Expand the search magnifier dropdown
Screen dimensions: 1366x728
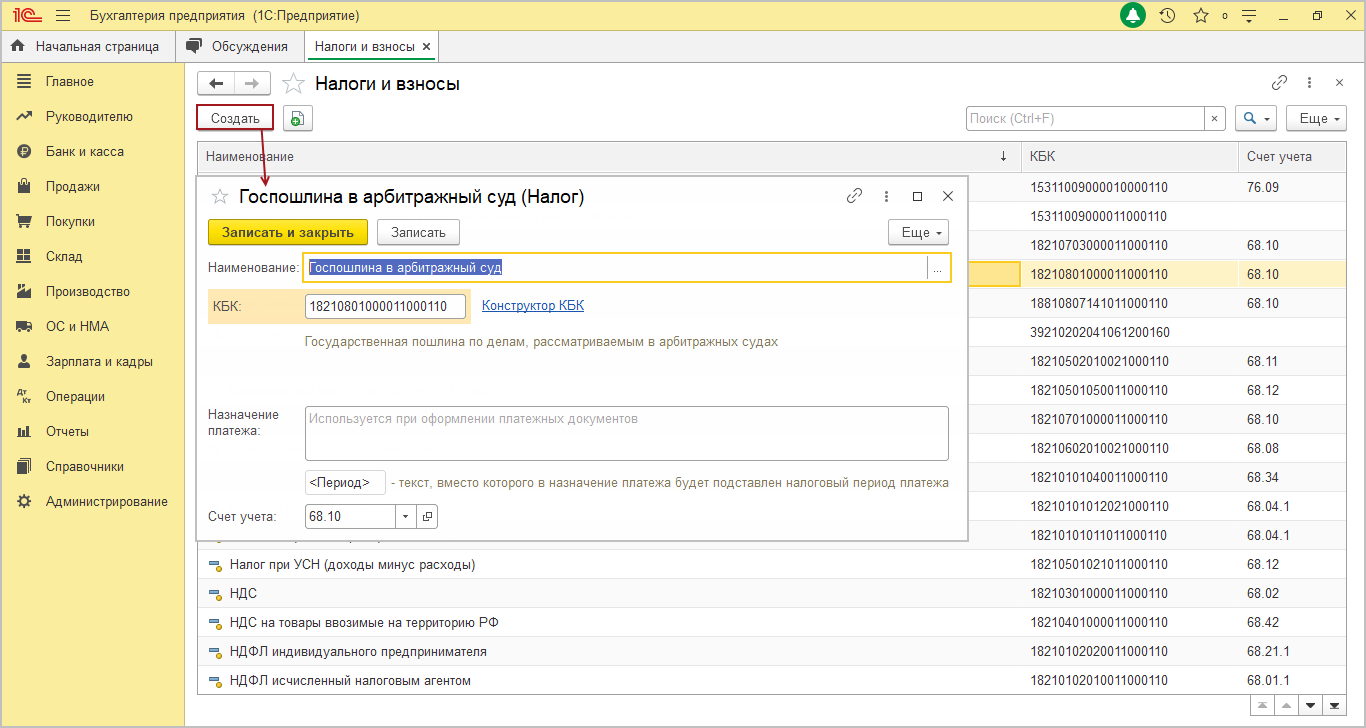click(x=1255, y=119)
